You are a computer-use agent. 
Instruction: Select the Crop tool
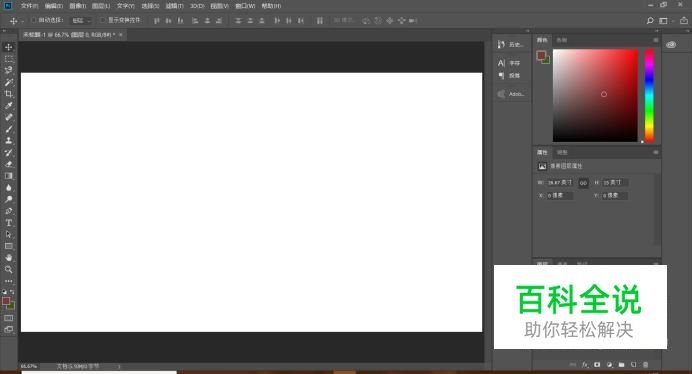pos(8,94)
